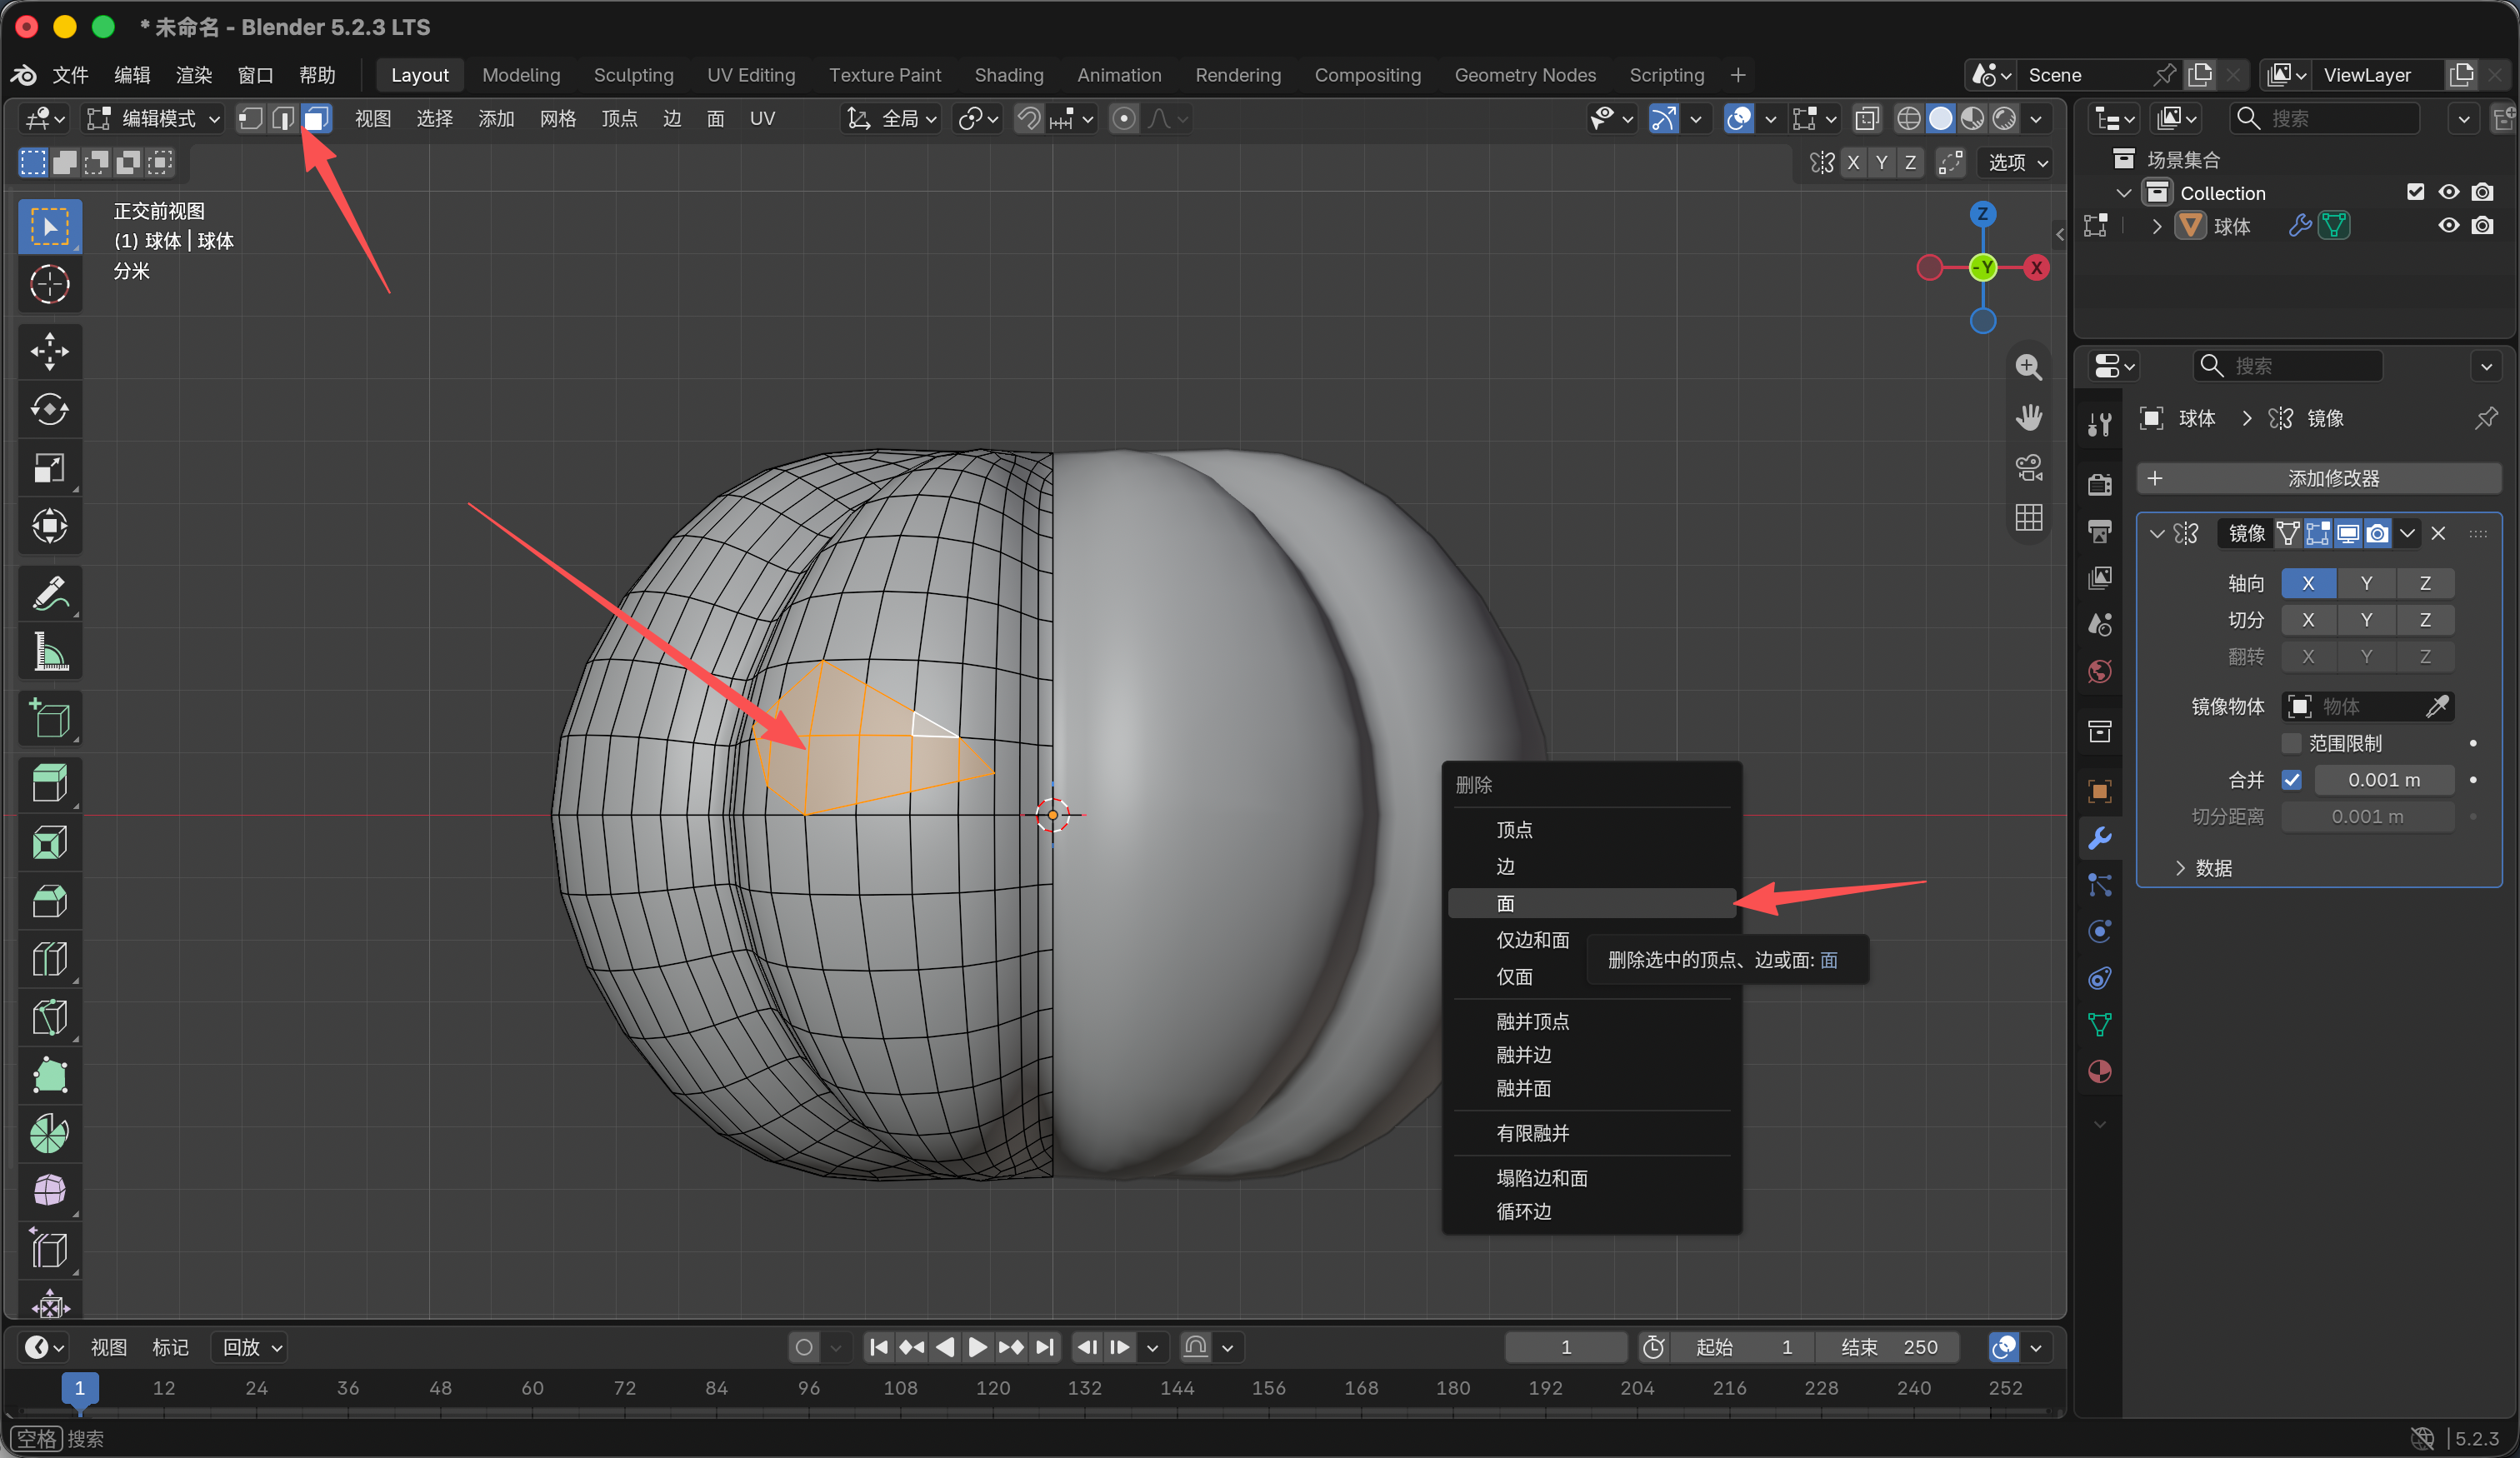Click the zoom magnifier in viewport
Viewport: 2520px width, 1458px height.
pos(2028,367)
